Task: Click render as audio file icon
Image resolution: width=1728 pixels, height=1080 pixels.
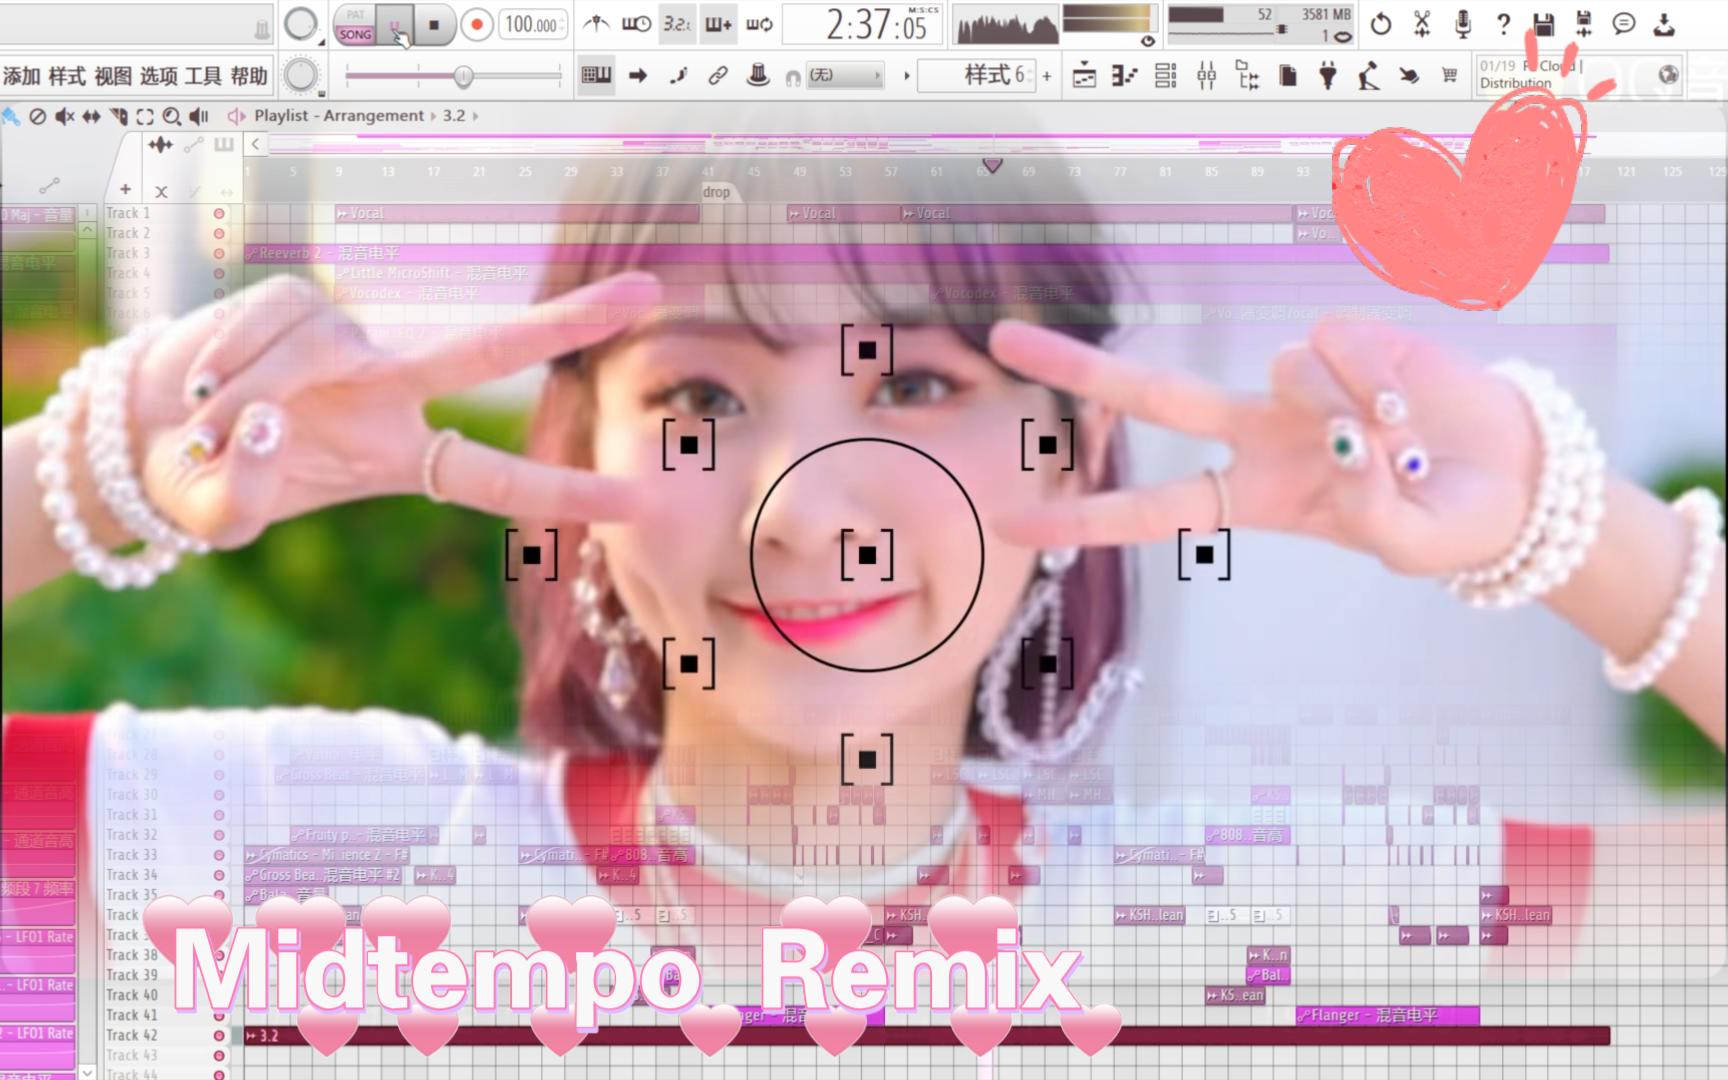Action: pos(1584,24)
